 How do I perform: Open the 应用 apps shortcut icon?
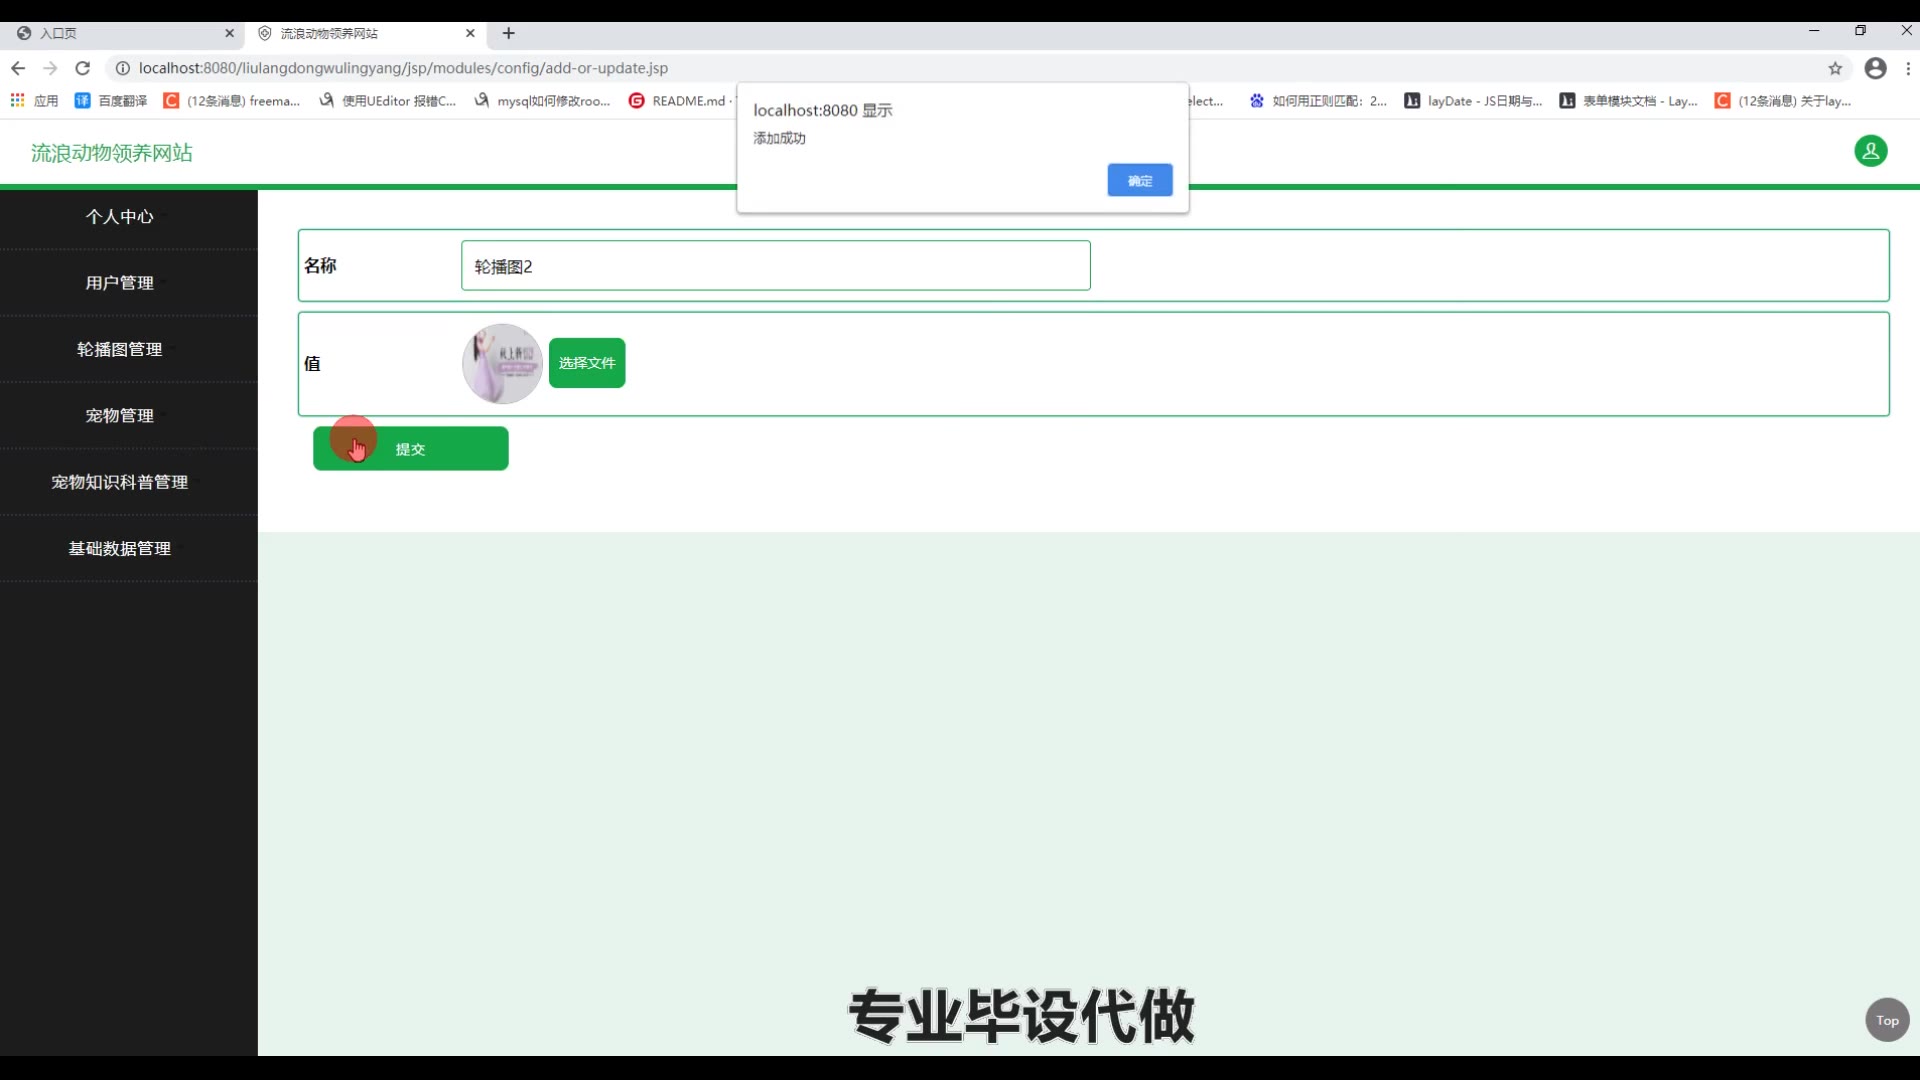point(17,100)
